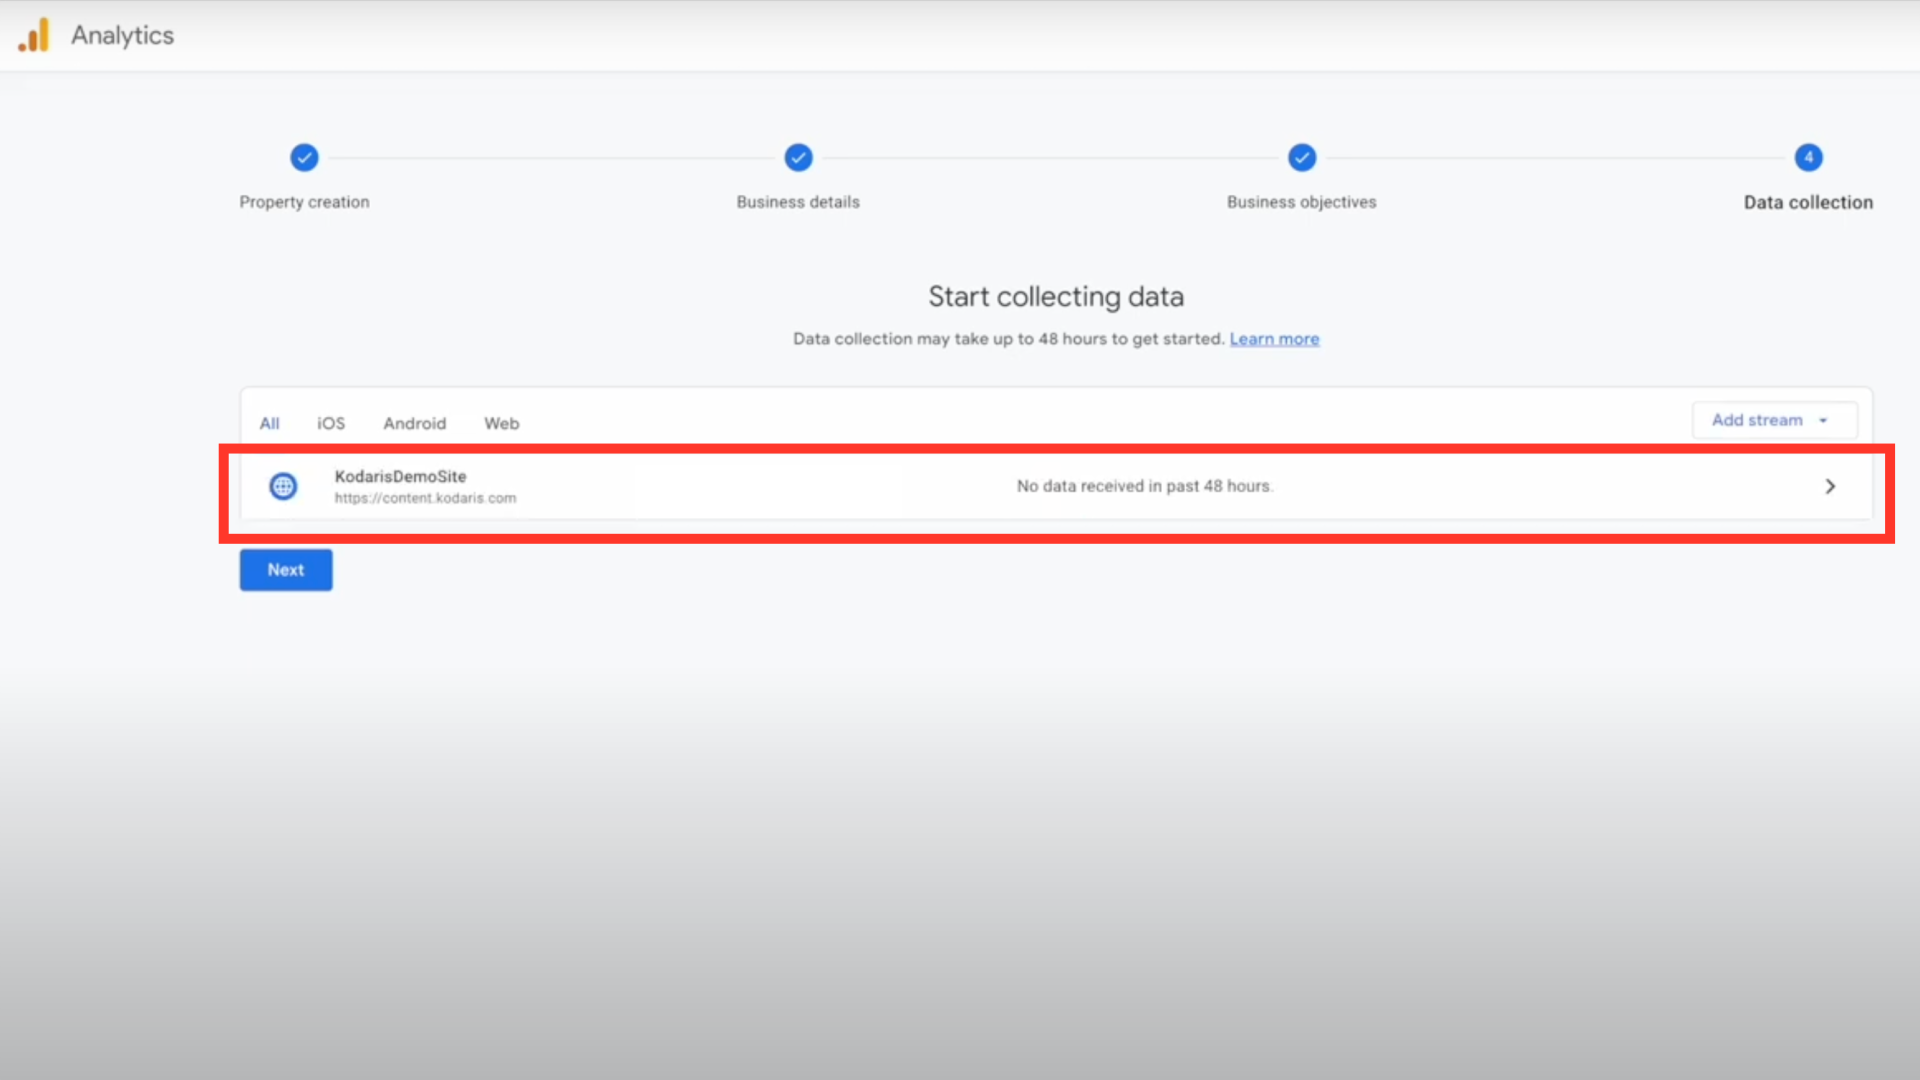The width and height of the screenshot is (1920, 1080).
Task: Switch to the All streams tab
Action: click(x=269, y=424)
